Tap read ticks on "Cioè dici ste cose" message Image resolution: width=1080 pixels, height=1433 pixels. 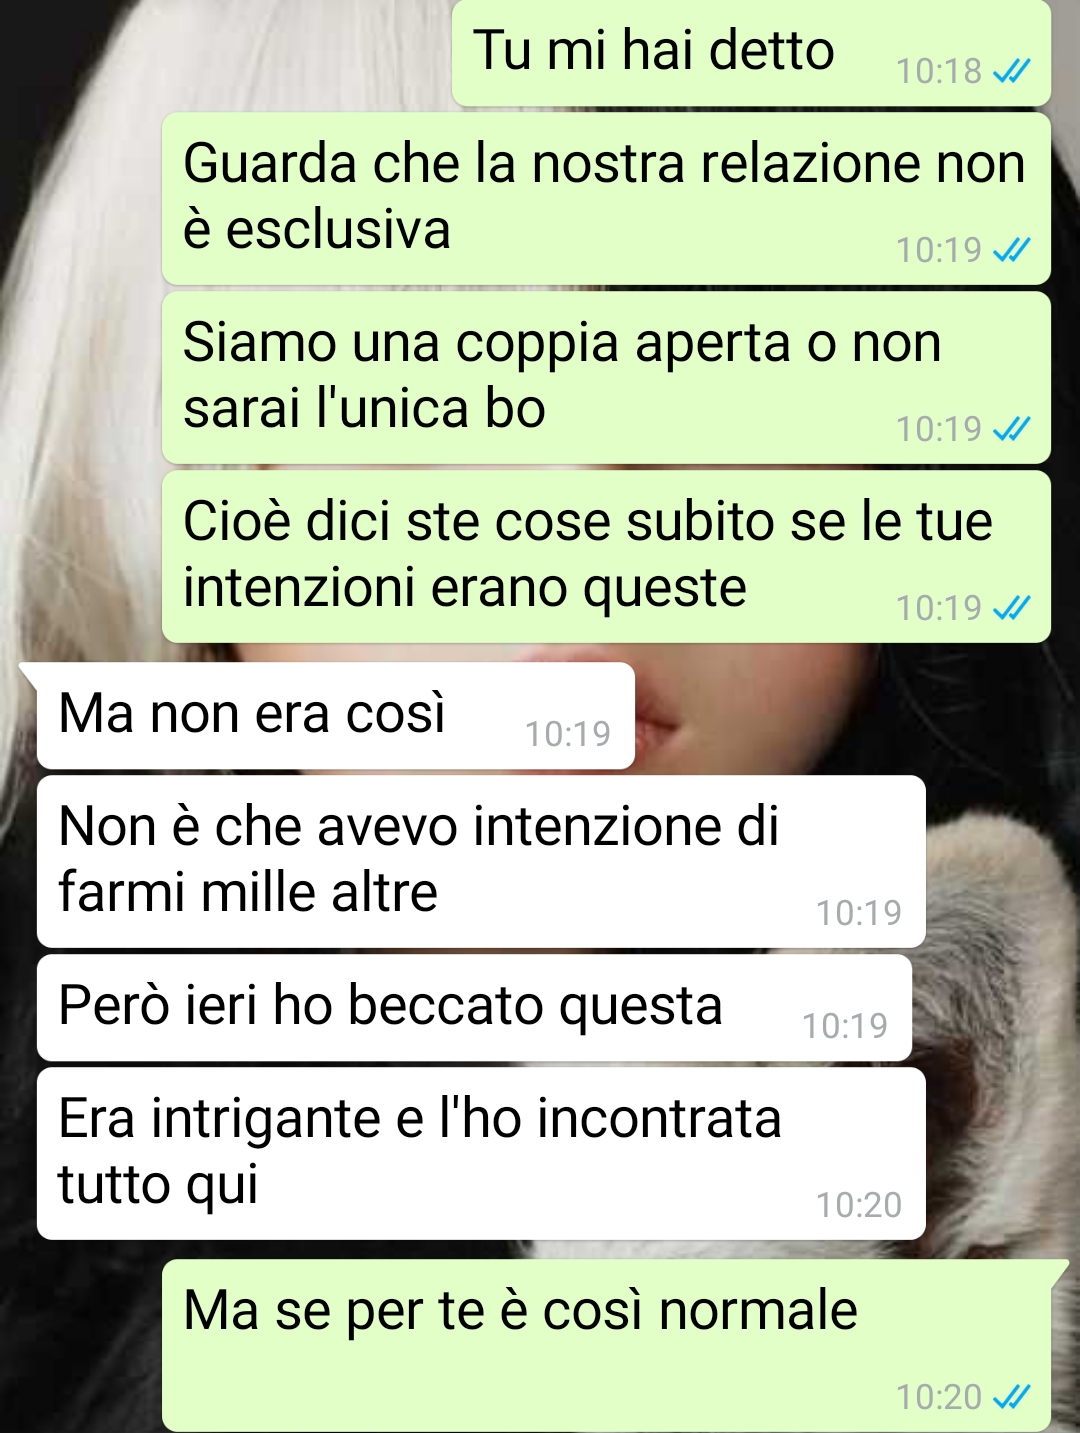(1011, 608)
